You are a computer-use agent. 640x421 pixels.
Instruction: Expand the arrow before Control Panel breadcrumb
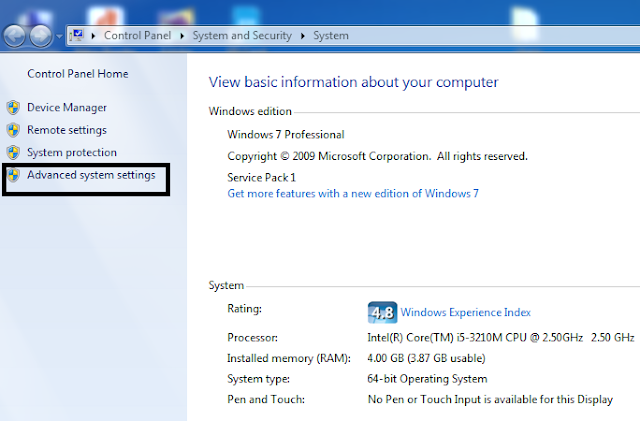93,36
